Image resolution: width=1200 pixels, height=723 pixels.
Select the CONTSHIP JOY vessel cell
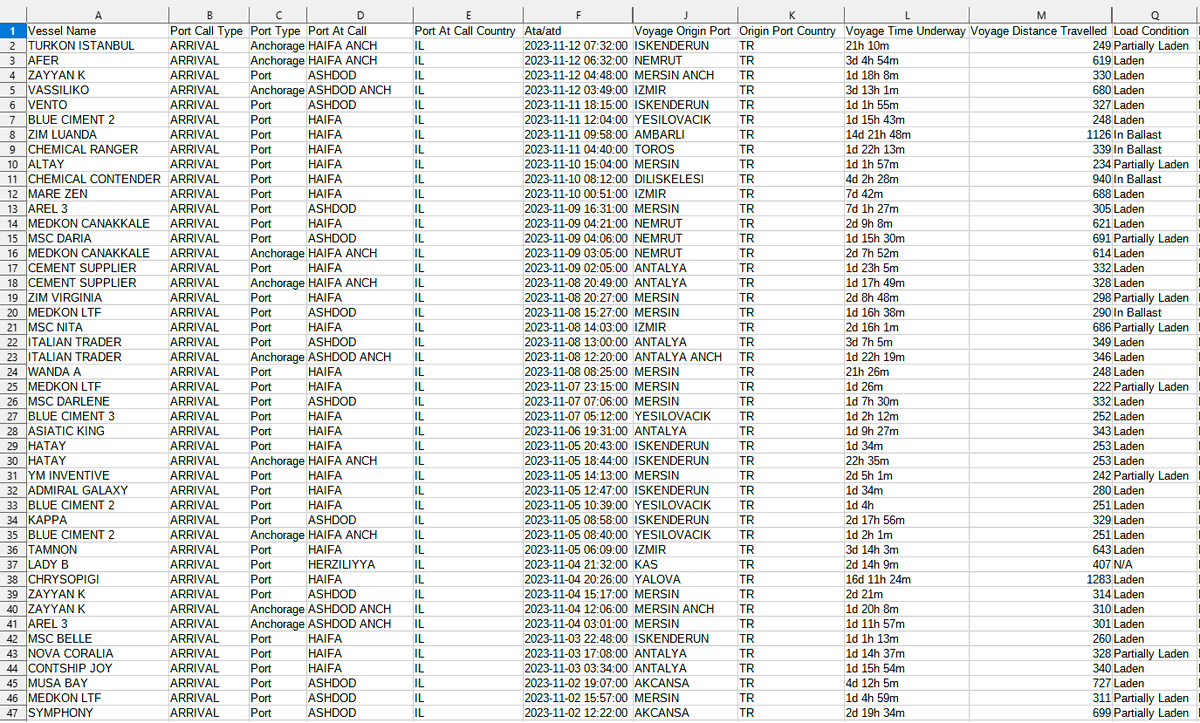97,668
